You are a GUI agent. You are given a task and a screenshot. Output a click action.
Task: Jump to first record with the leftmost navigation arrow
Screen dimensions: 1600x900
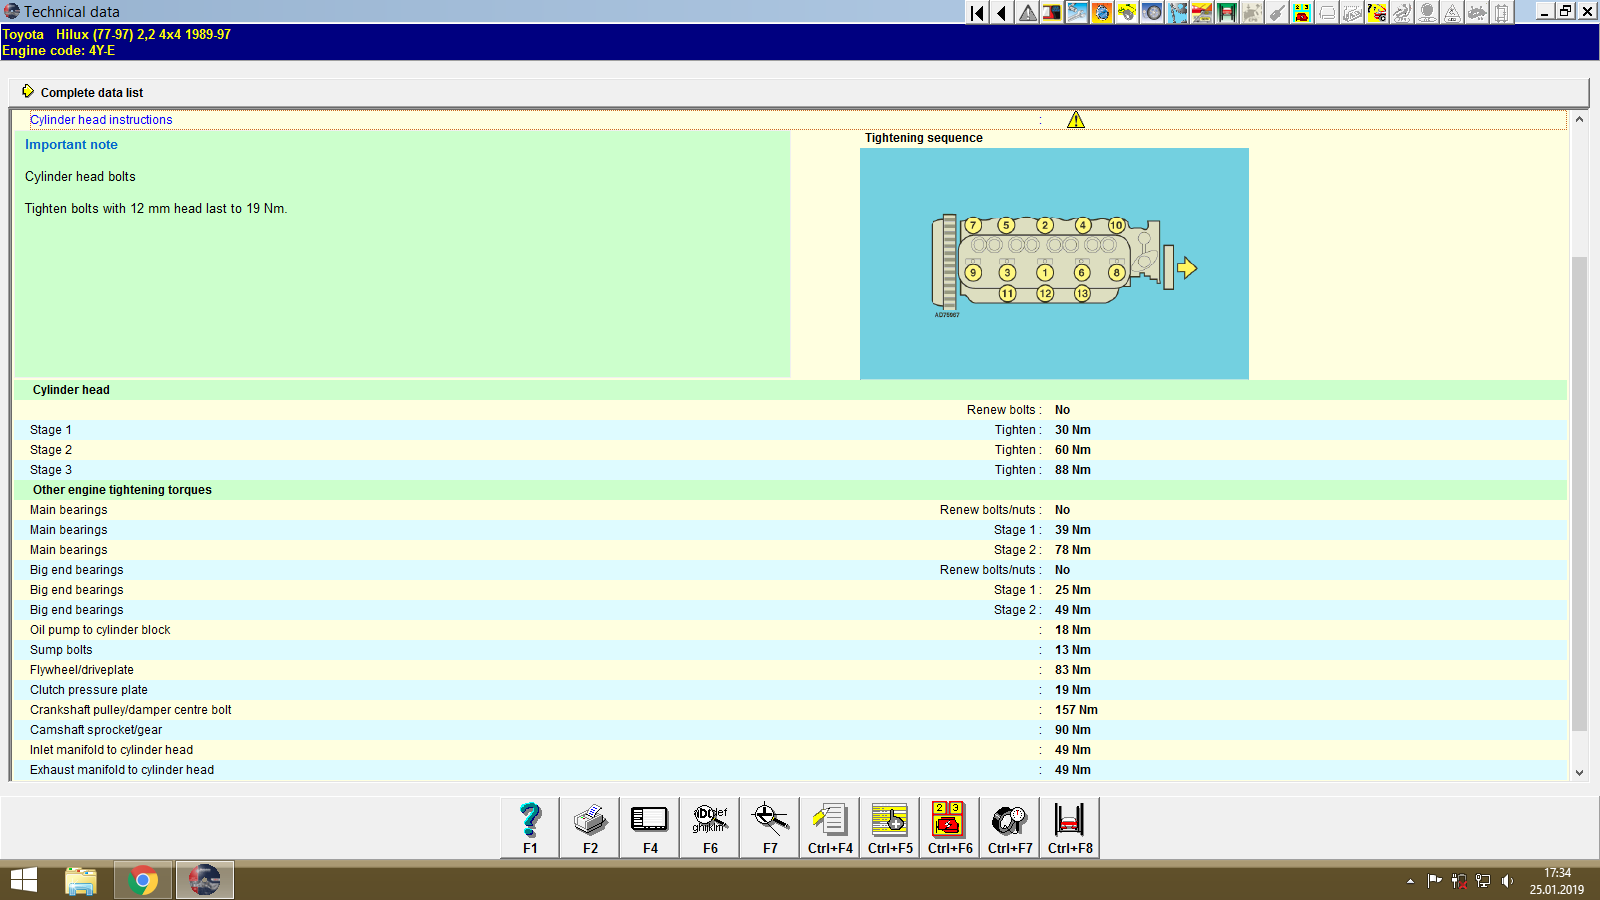pyautogui.click(x=977, y=12)
